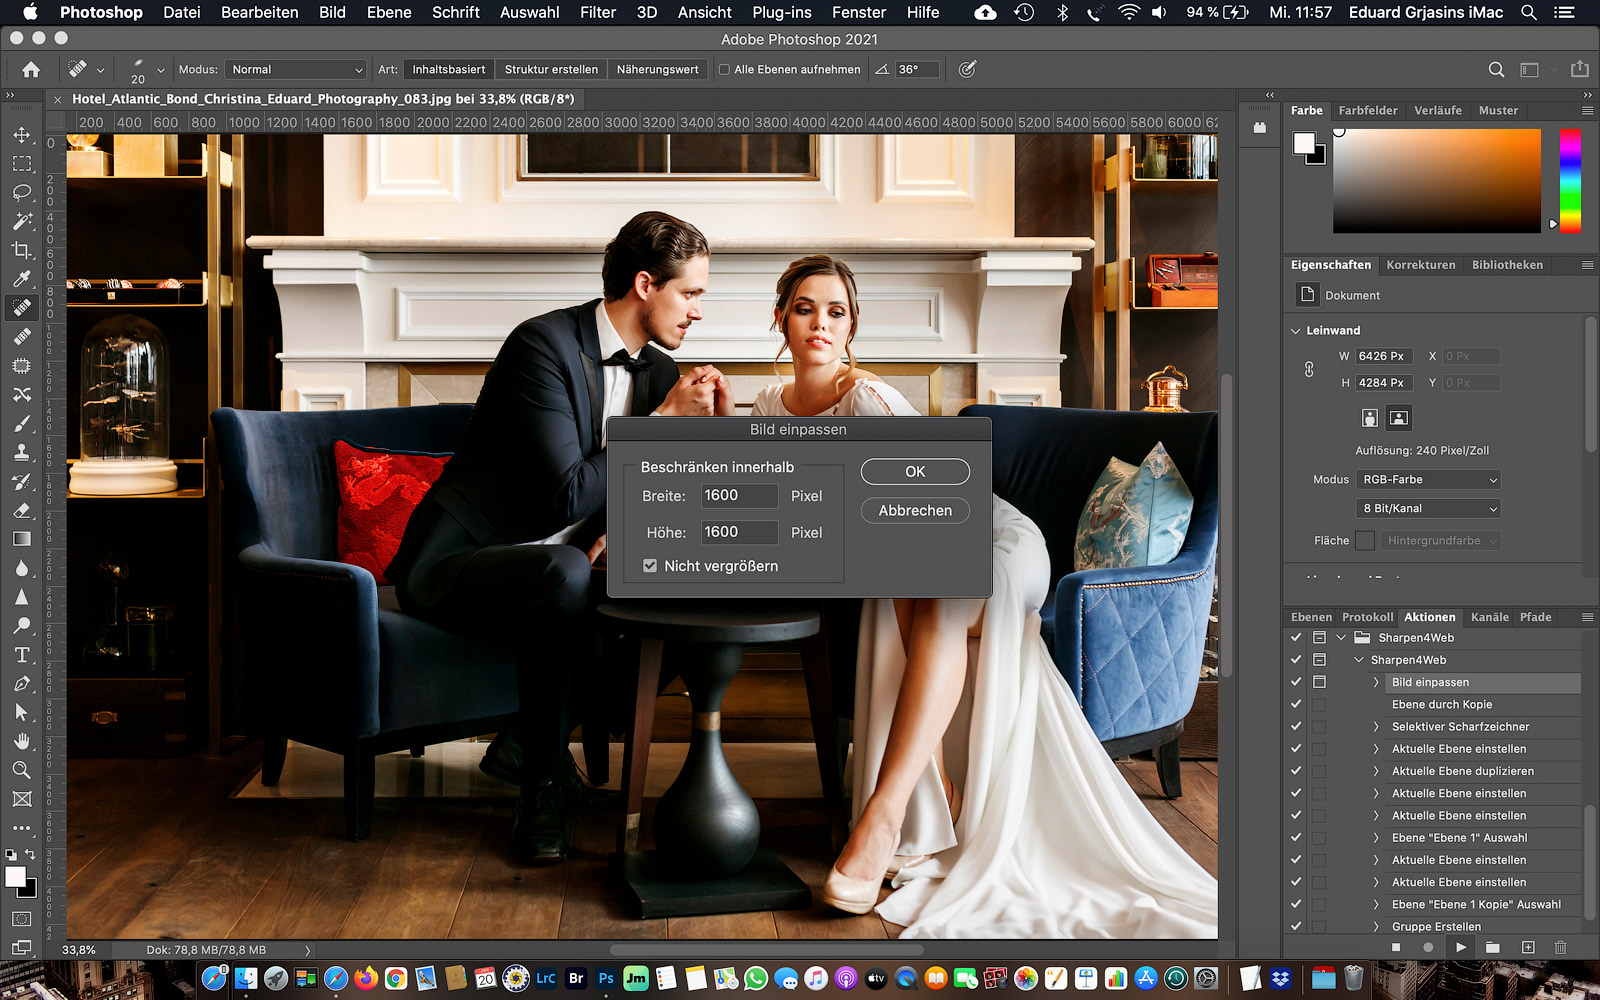Open the Fenster menu

tap(859, 12)
